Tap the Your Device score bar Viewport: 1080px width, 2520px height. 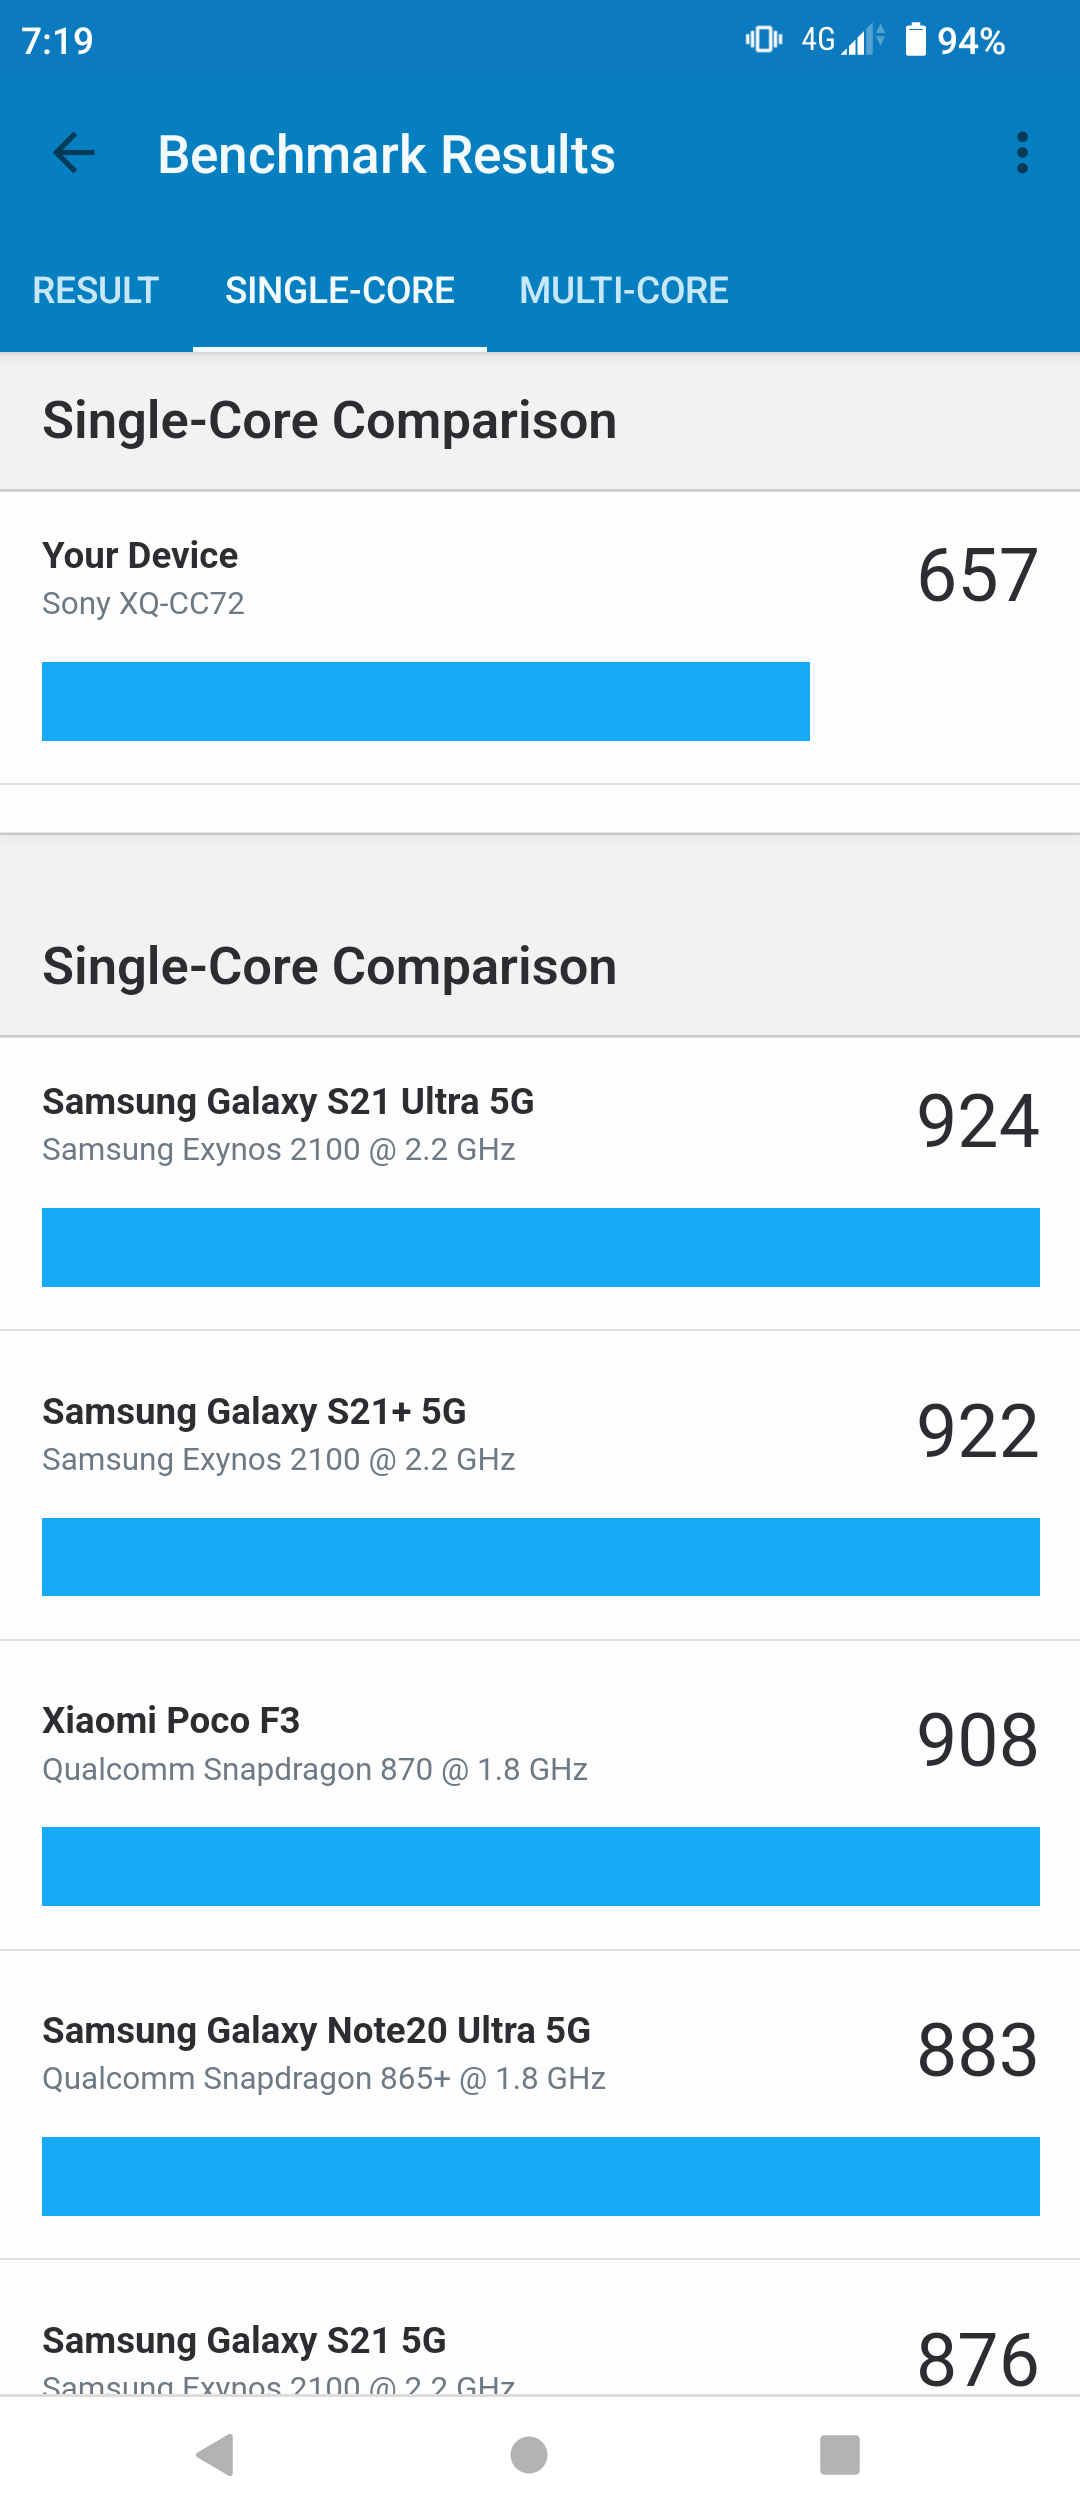(x=426, y=701)
